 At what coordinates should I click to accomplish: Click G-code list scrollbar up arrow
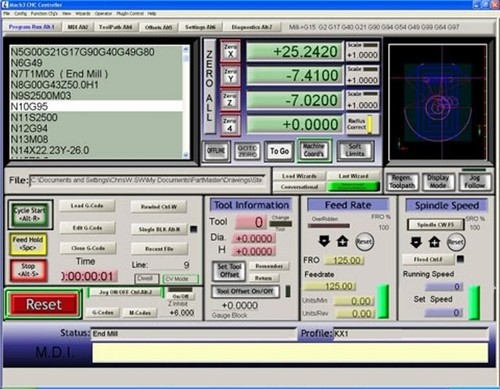186,49
